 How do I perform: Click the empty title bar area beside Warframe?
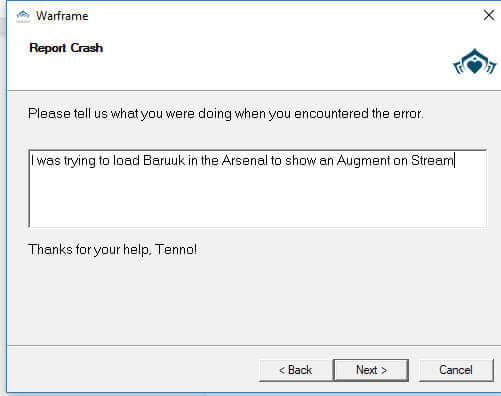point(283,16)
